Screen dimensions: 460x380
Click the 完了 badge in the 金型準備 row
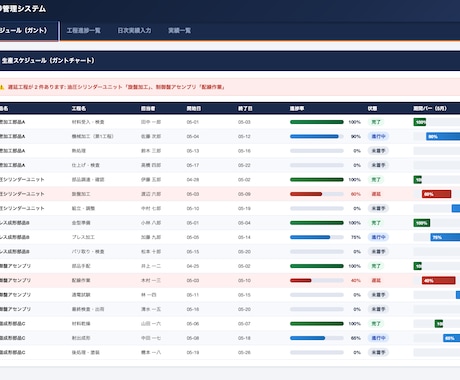376,223
